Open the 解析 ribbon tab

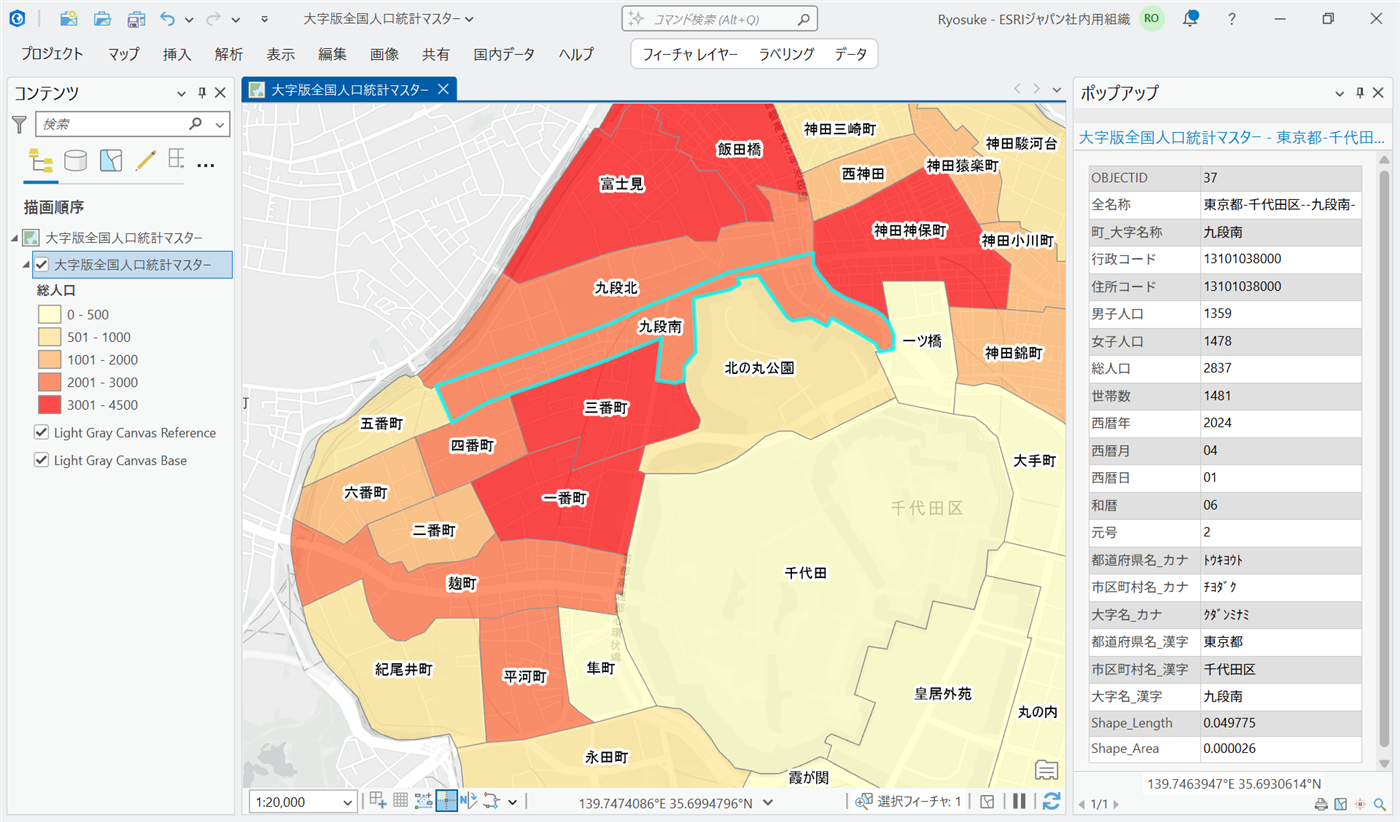coord(229,54)
